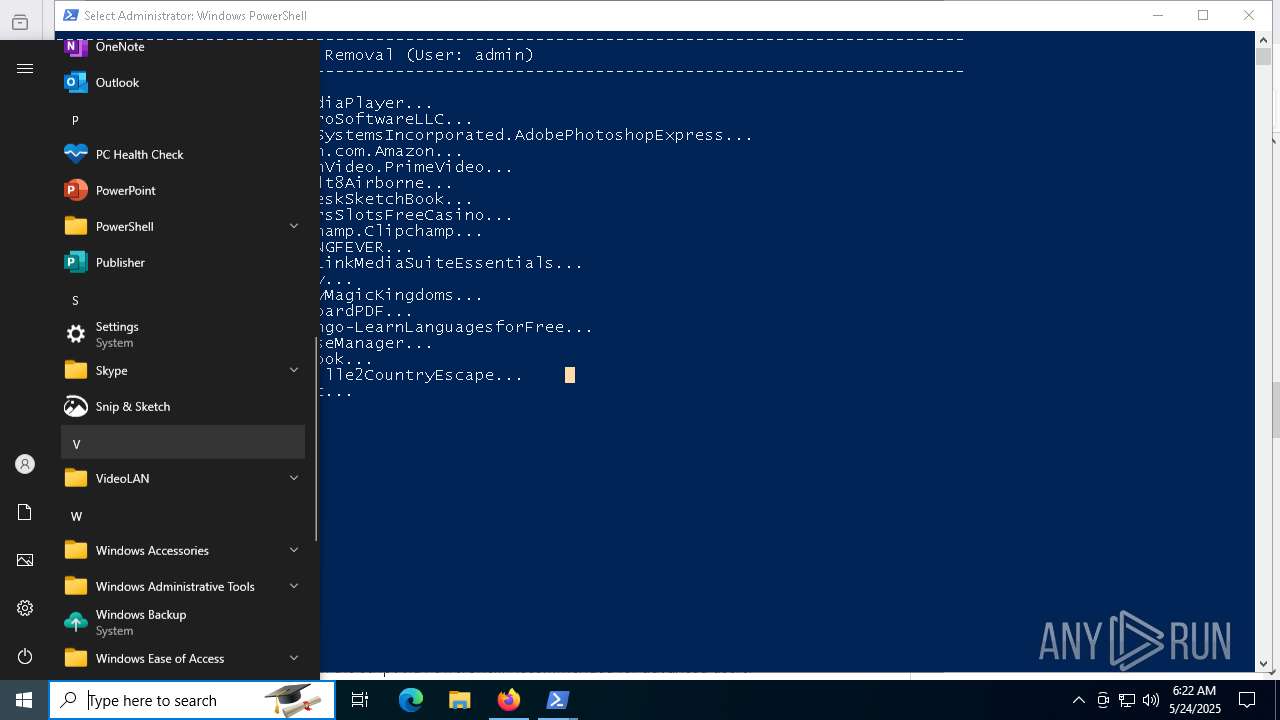Expand Windows Accessories chevron
The height and width of the screenshot is (720, 1280).
pos(294,551)
